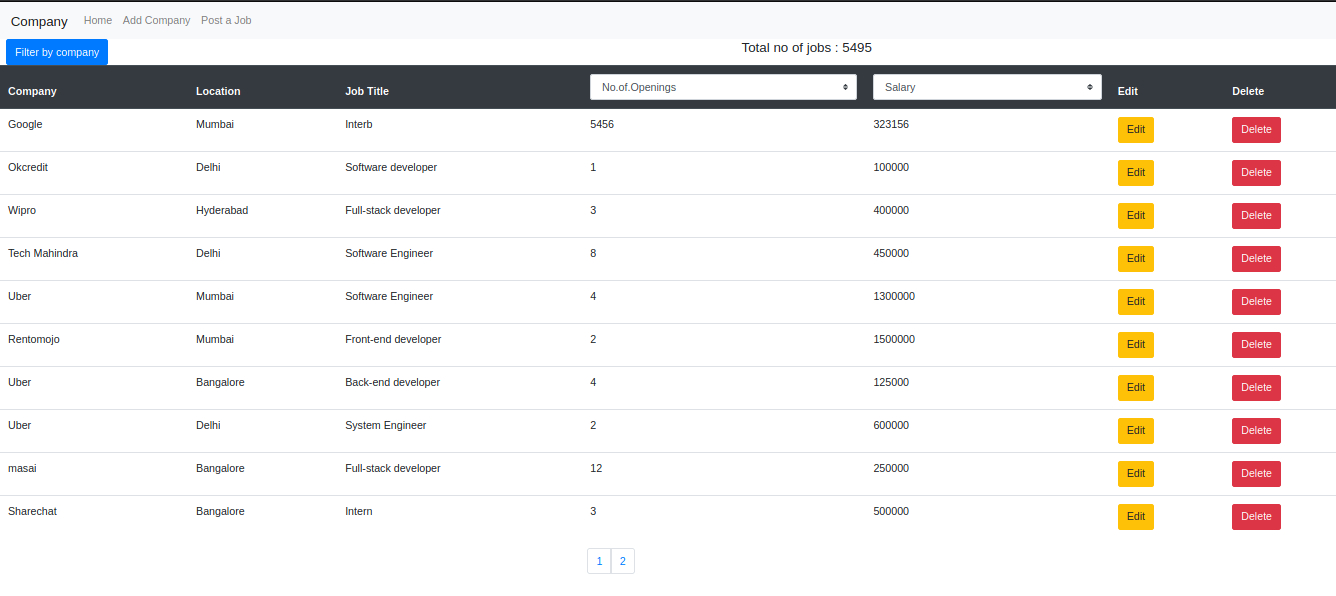The height and width of the screenshot is (596, 1336).
Task: Delete the Uber System Engineer row
Action: (1256, 431)
